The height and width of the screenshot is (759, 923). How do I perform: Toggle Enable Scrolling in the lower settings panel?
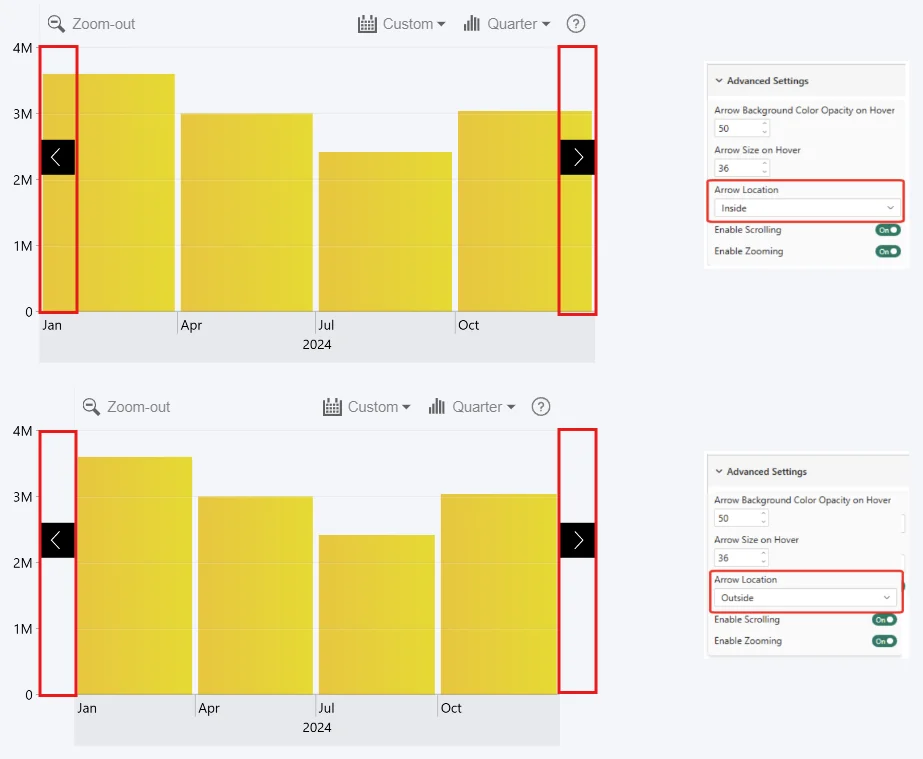click(x=884, y=620)
